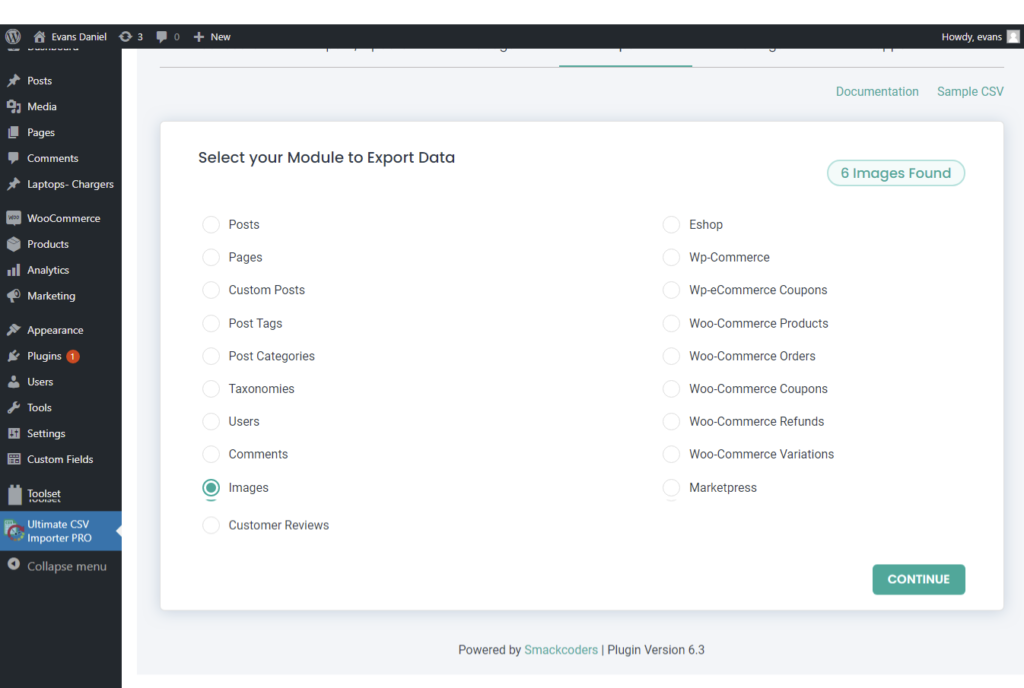Click the Users person icon

(14, 382)
